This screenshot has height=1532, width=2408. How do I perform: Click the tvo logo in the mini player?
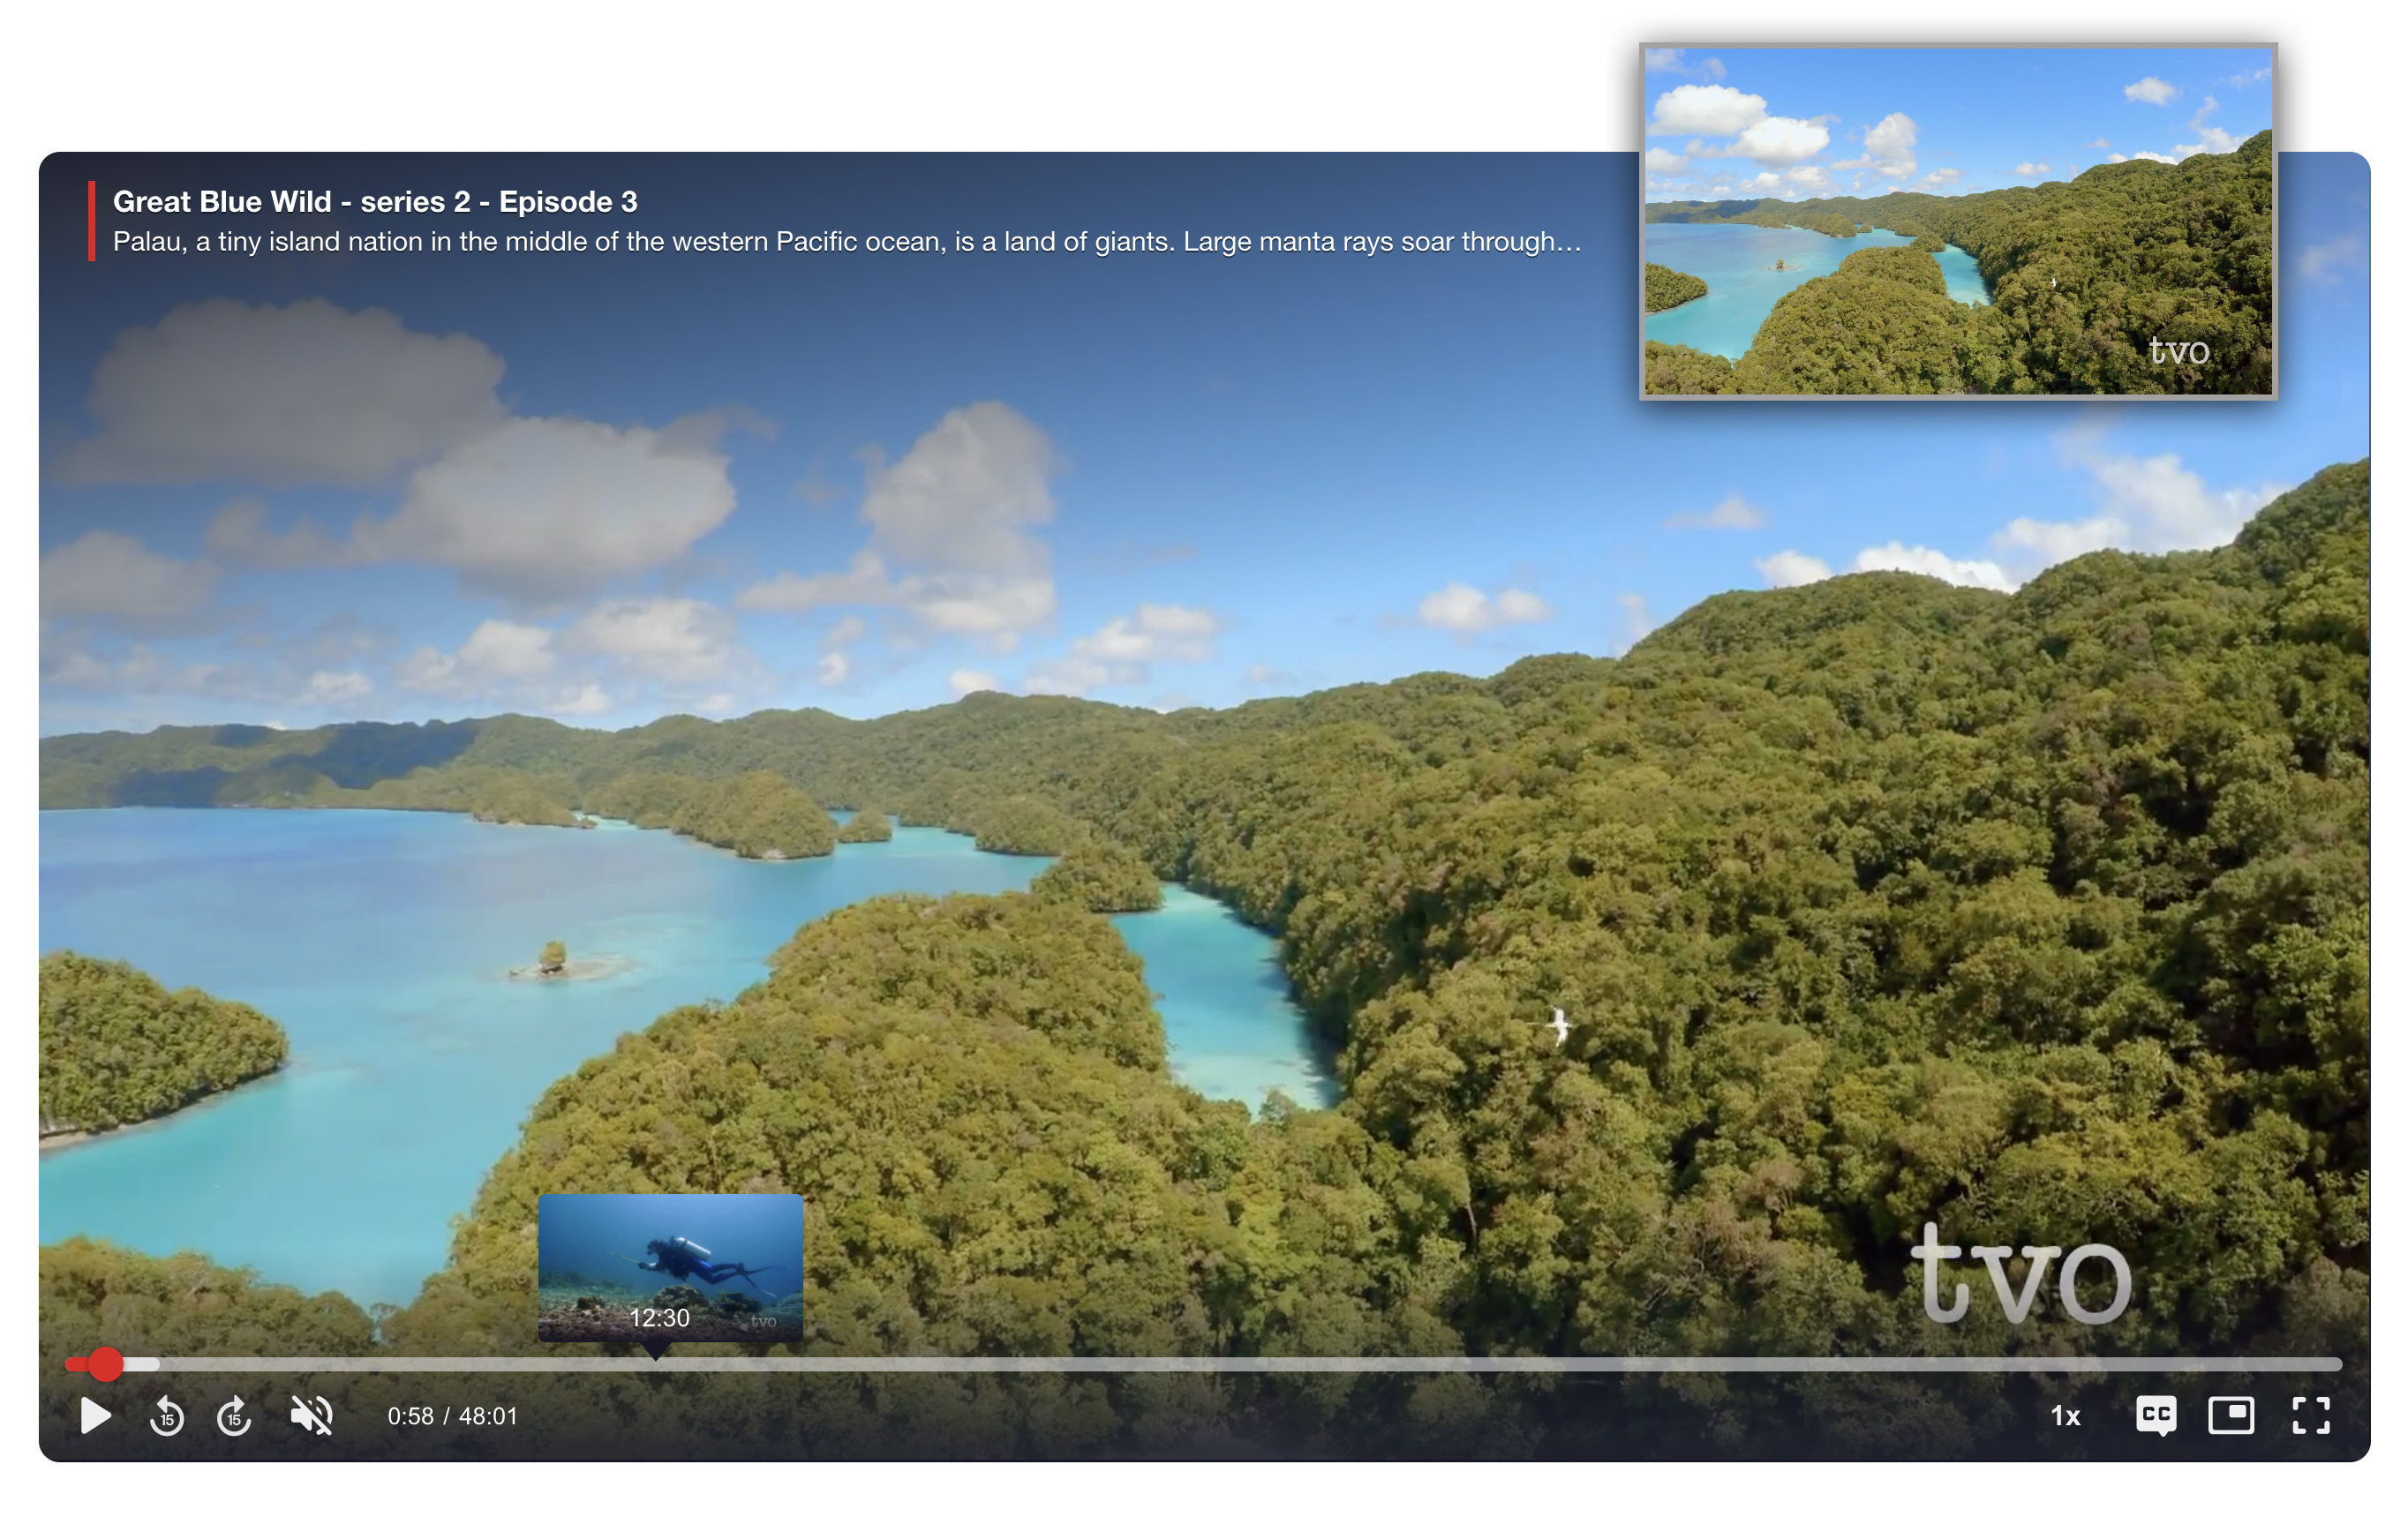click(x=2179, y=351)
